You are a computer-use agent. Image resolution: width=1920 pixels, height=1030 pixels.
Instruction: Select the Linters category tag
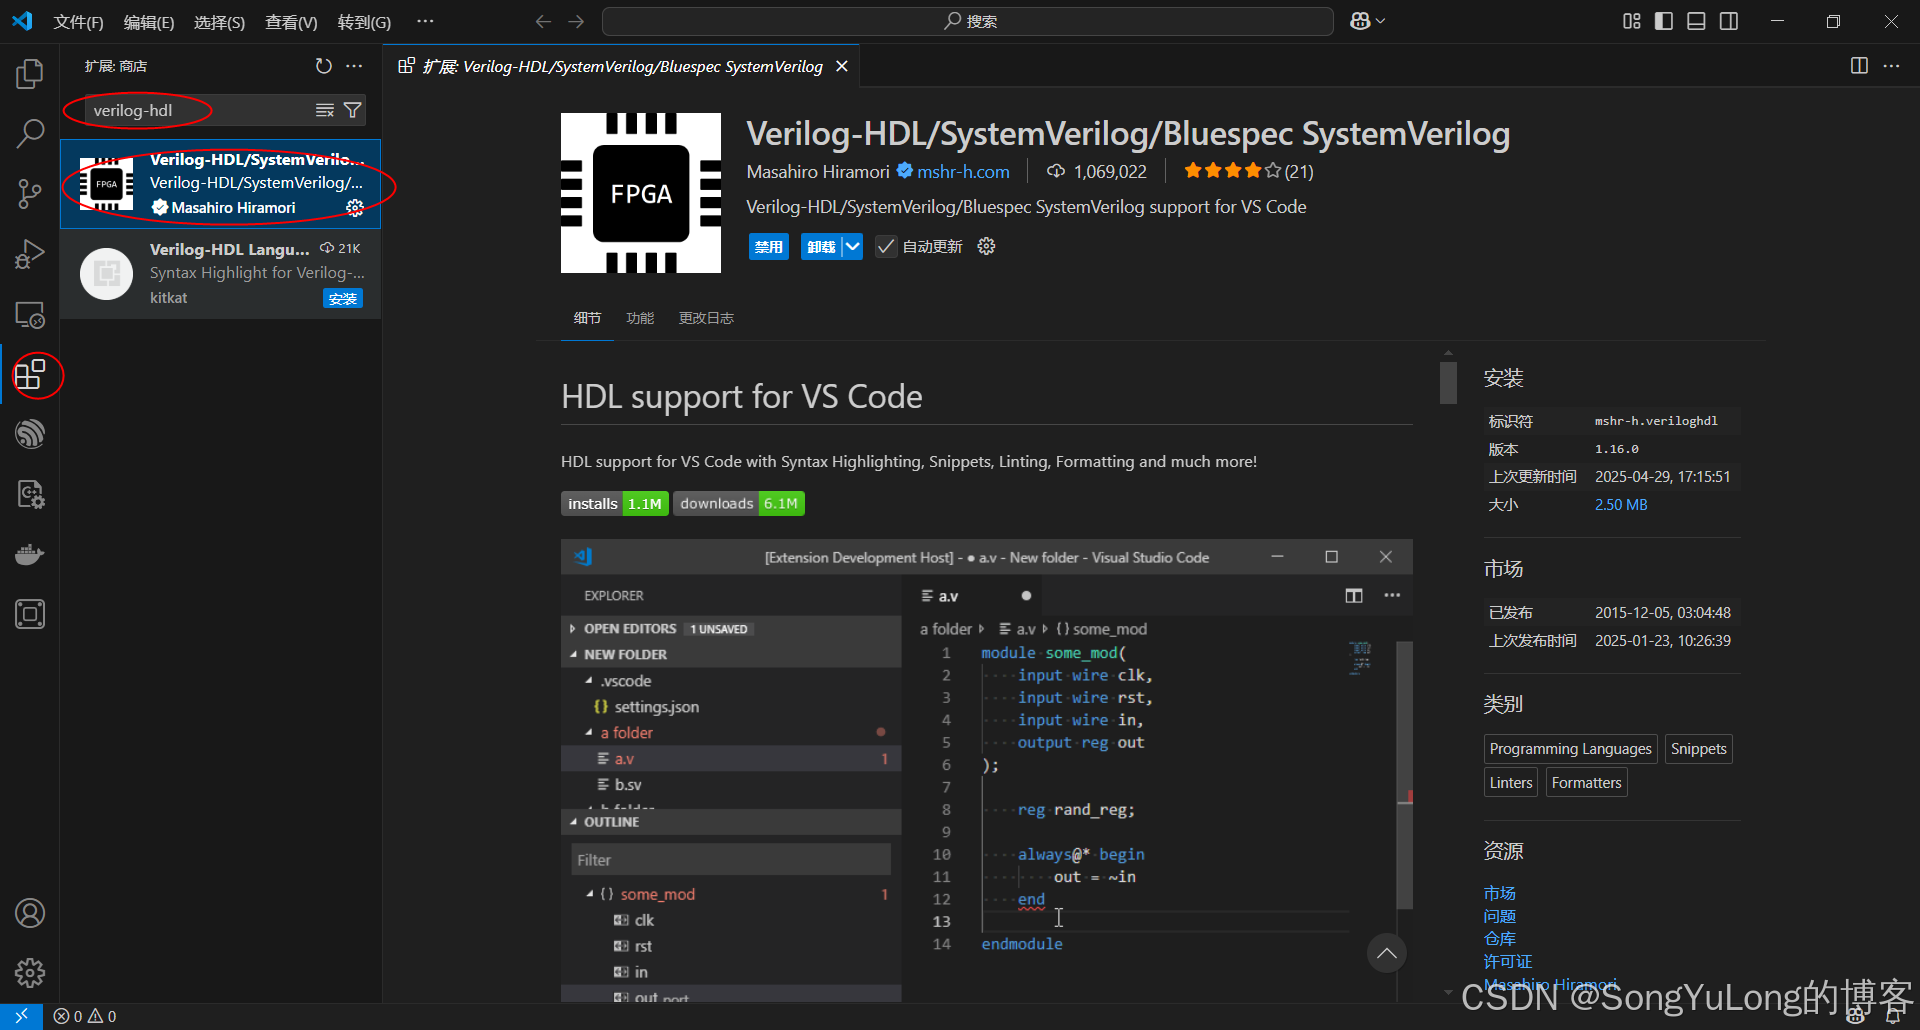click(x=1511, y=783)
